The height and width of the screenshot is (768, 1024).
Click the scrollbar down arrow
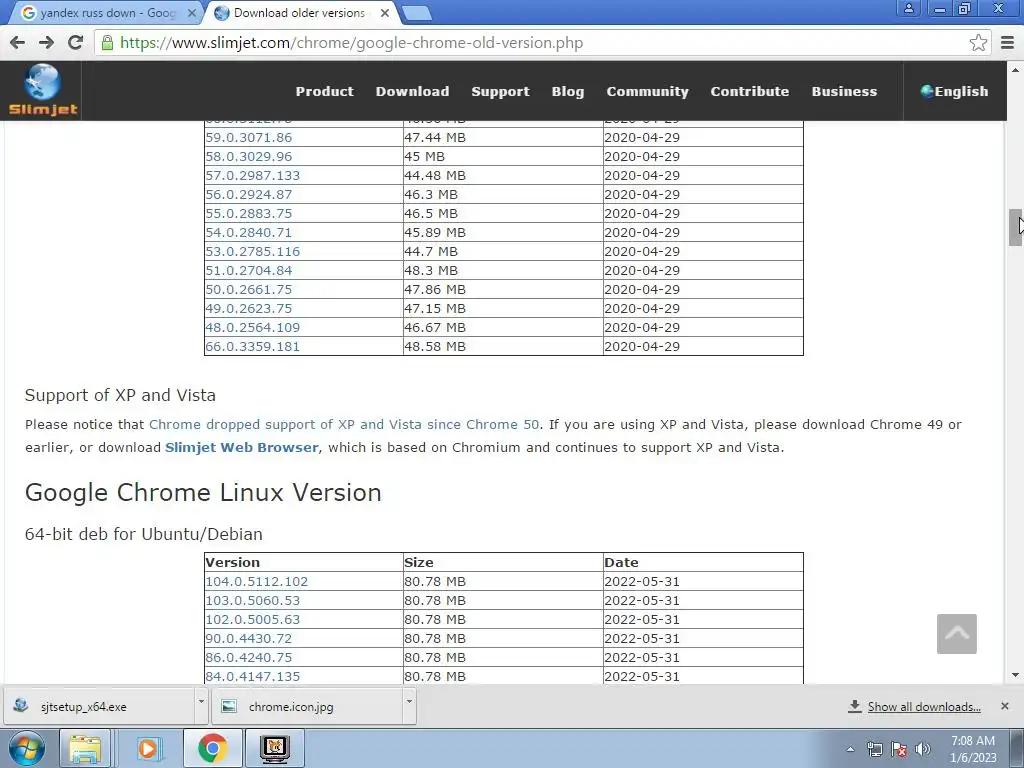1015,675
